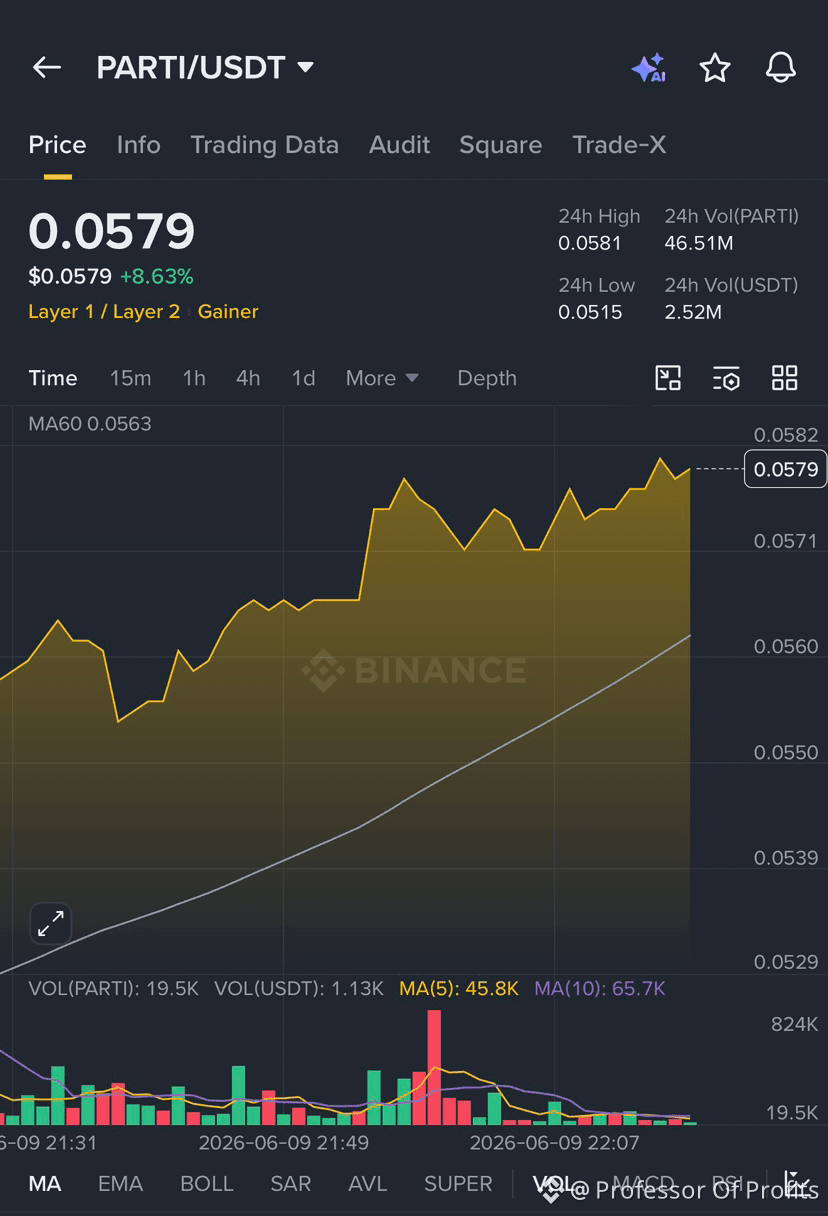Toggle the EMA indicator
This screenshot has height=1216, width=828.
pos(120,1184)
